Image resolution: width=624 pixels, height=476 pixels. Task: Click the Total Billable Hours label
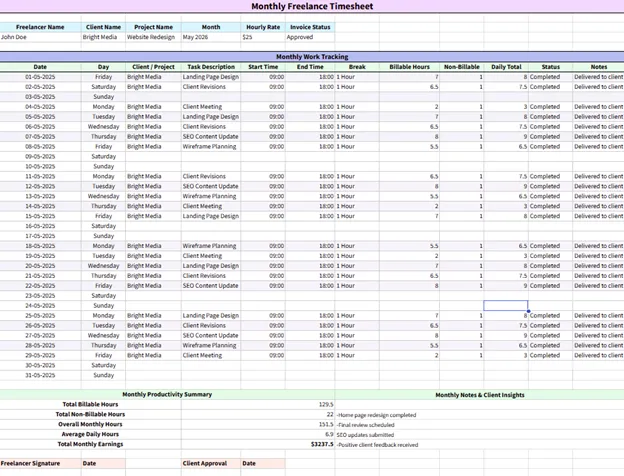[x=90, y=404]
